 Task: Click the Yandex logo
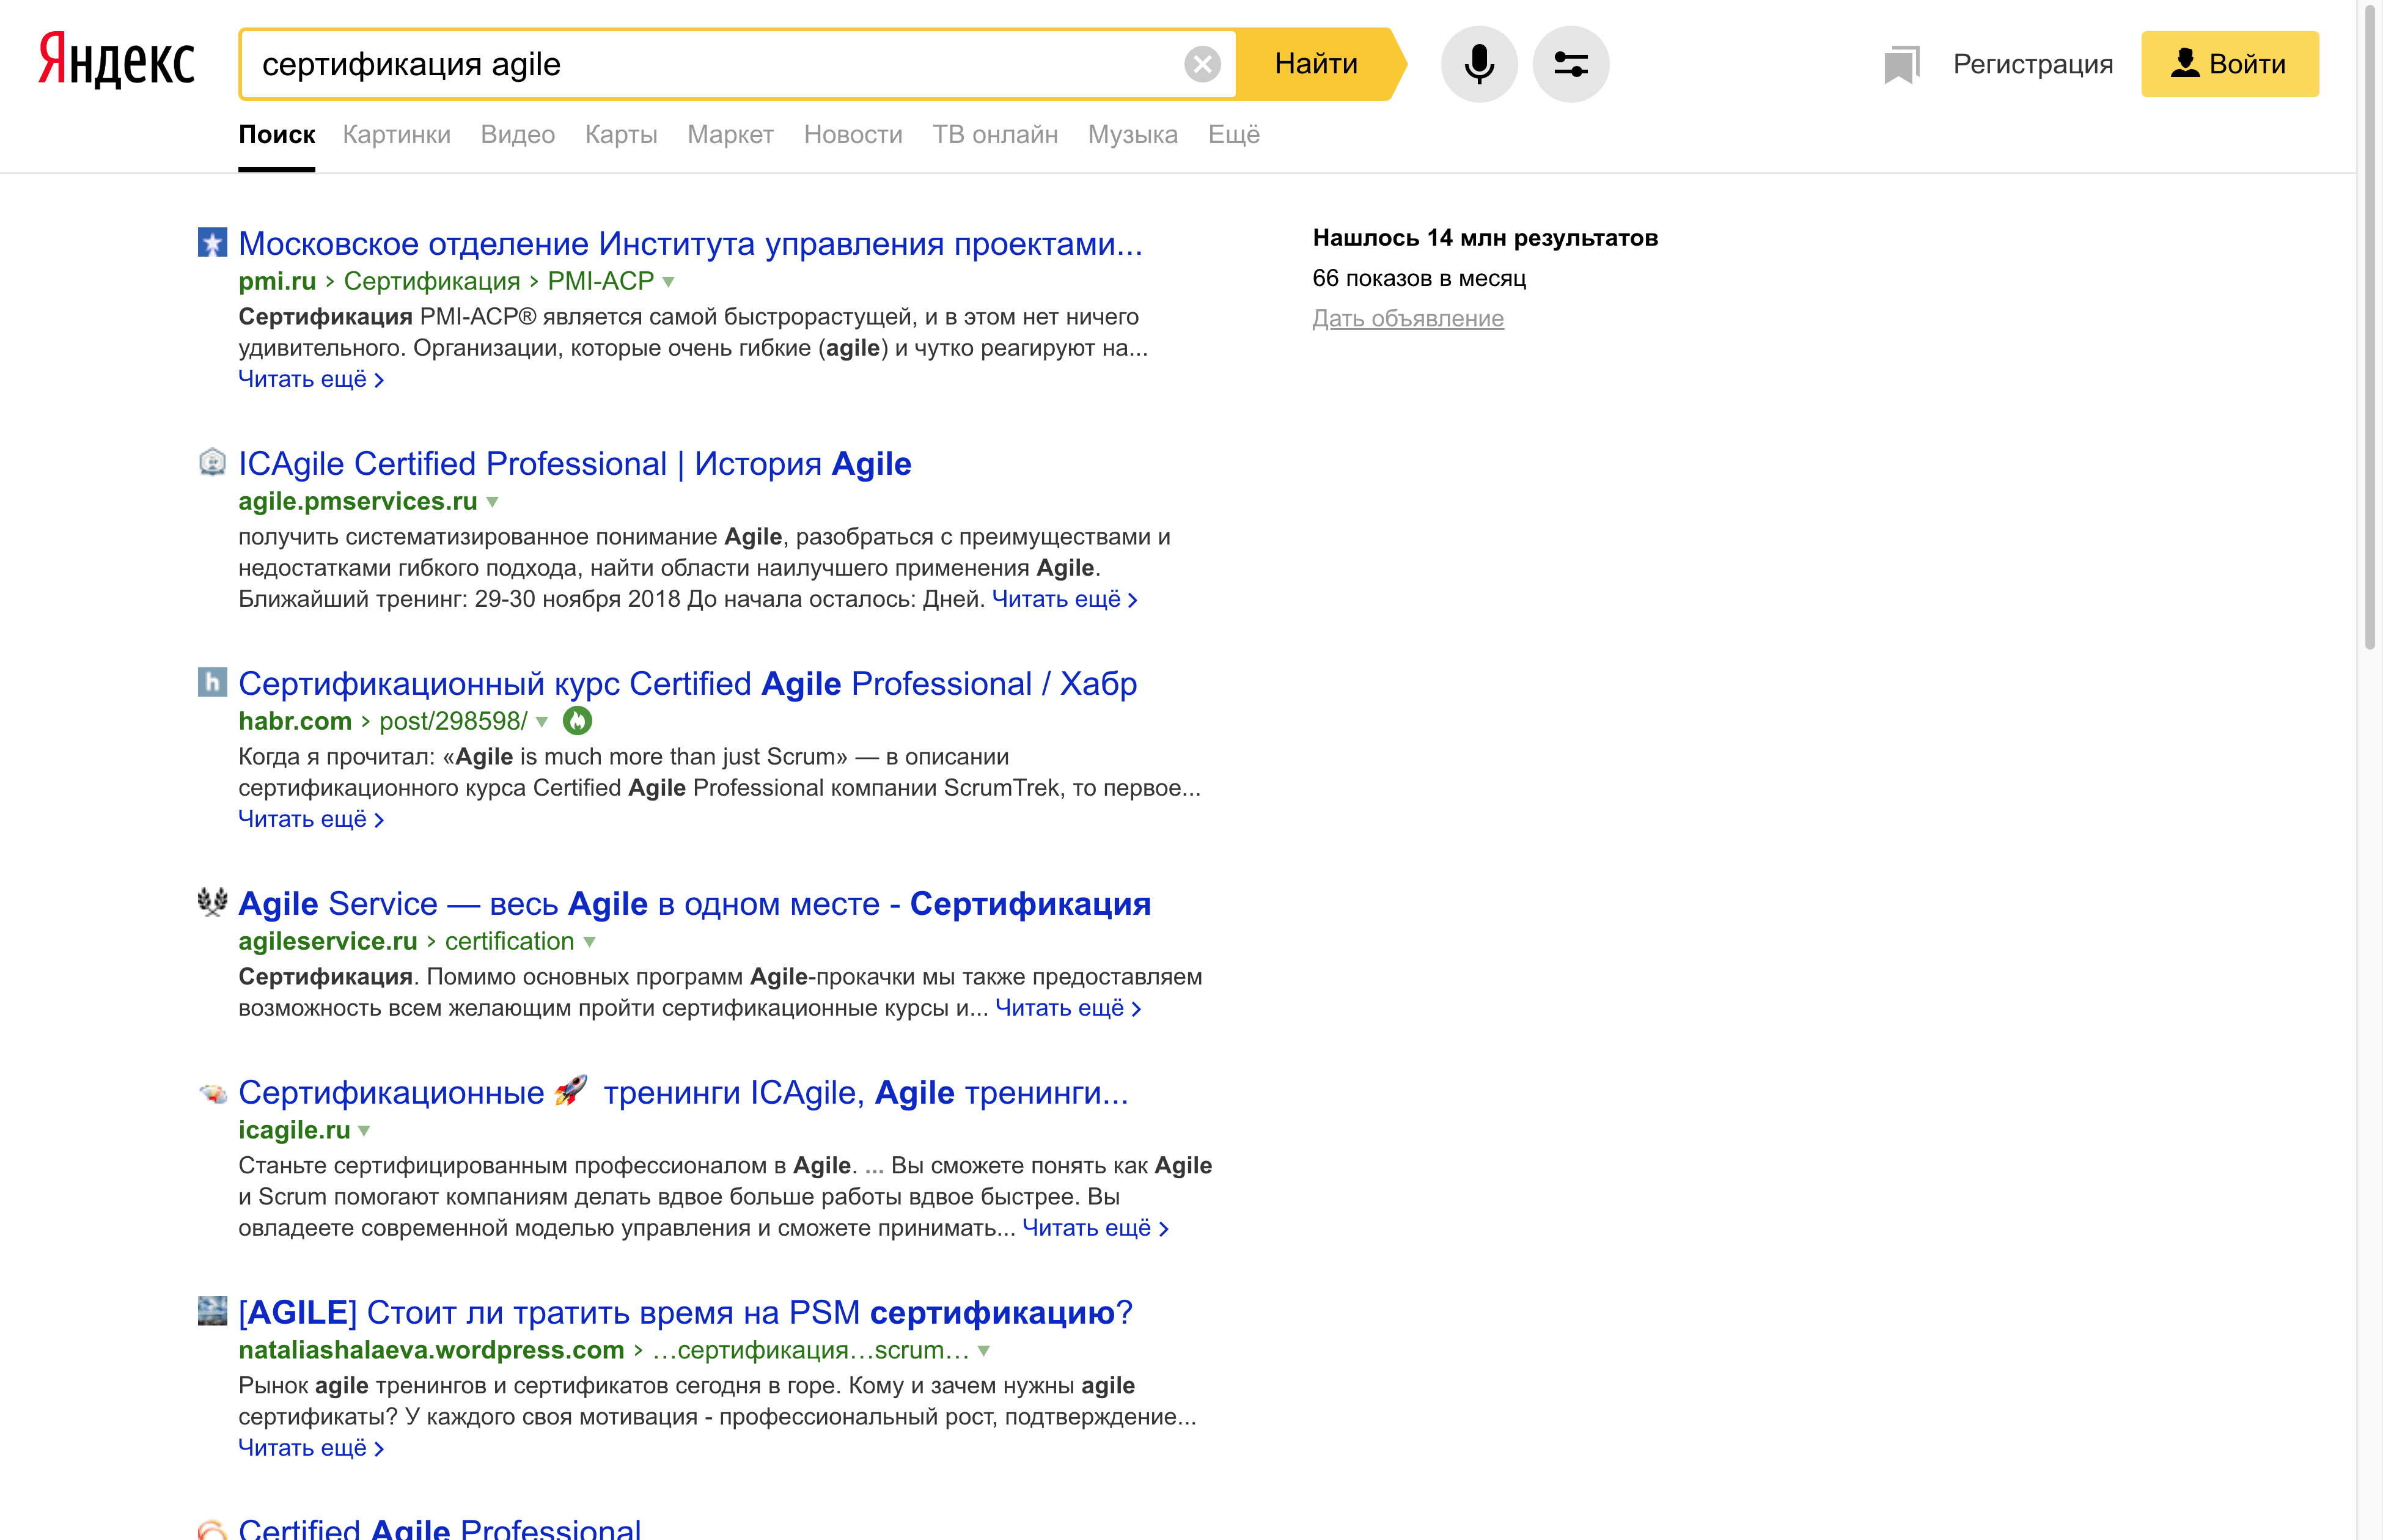pyautogui.click(x=116, y=60)
